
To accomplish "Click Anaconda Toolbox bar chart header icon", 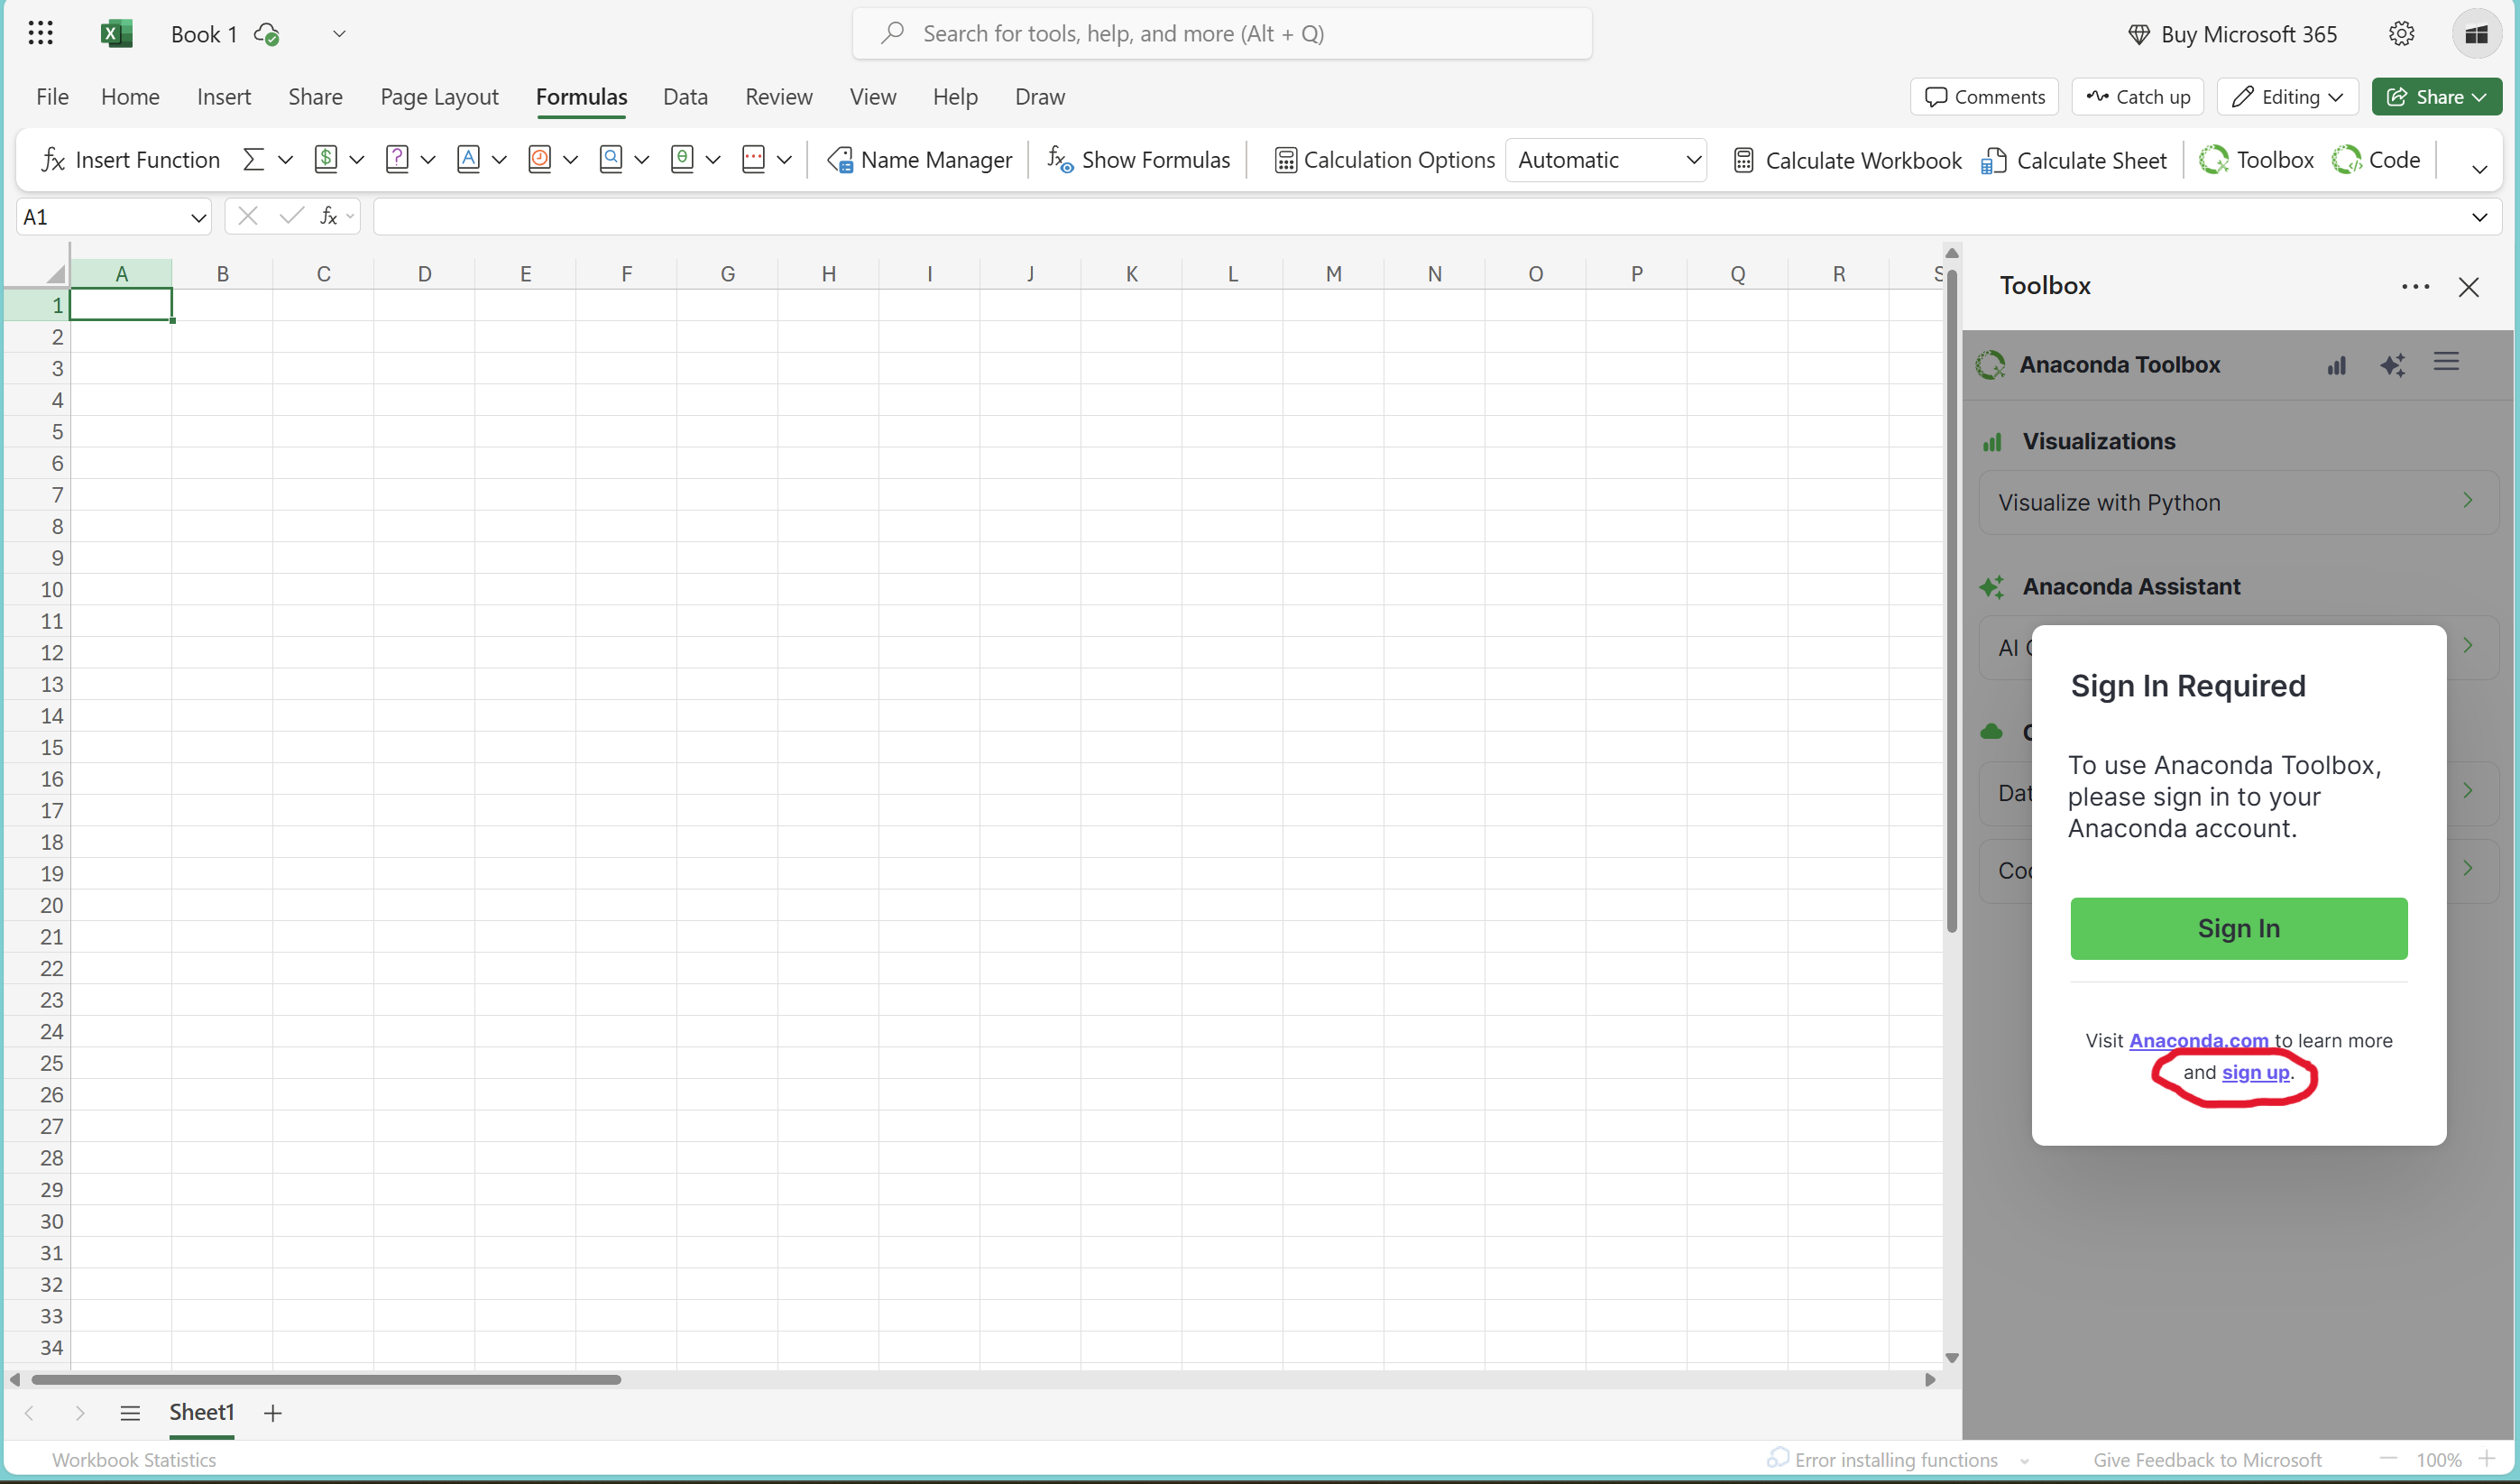I will pos(2336,365).
